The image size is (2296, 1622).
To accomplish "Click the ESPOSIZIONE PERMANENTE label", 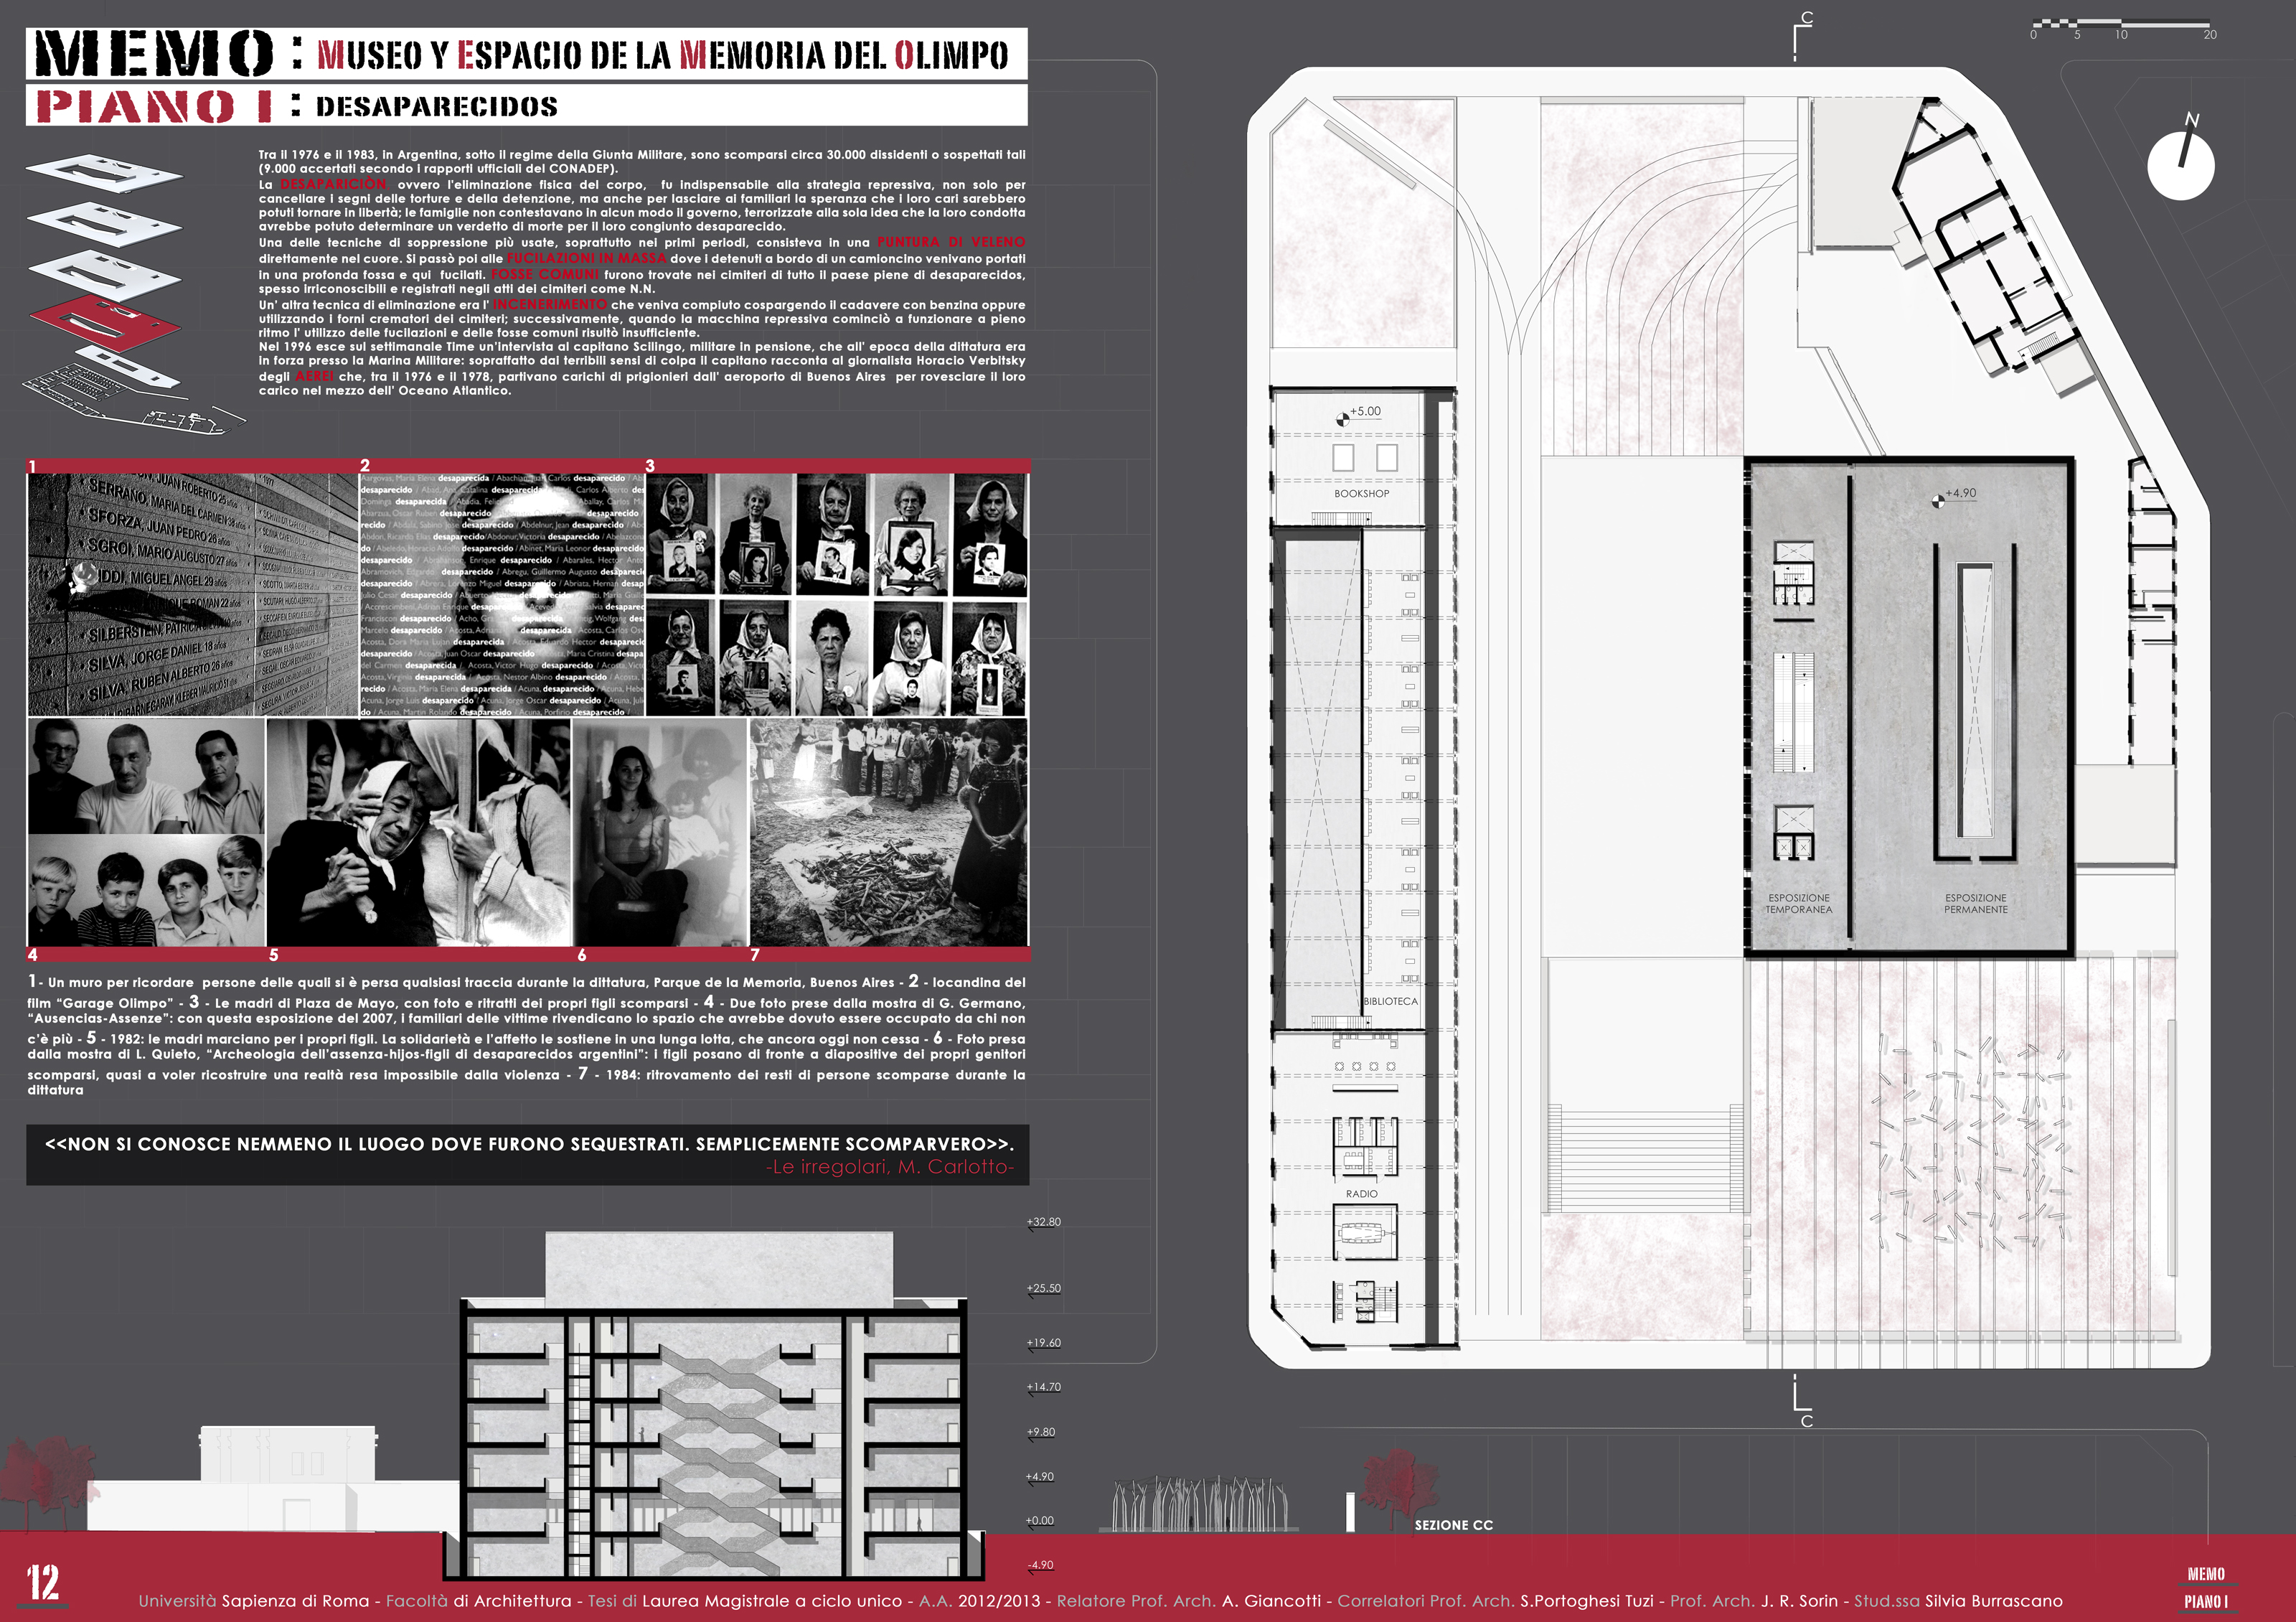I will (x=1975, y=904).
